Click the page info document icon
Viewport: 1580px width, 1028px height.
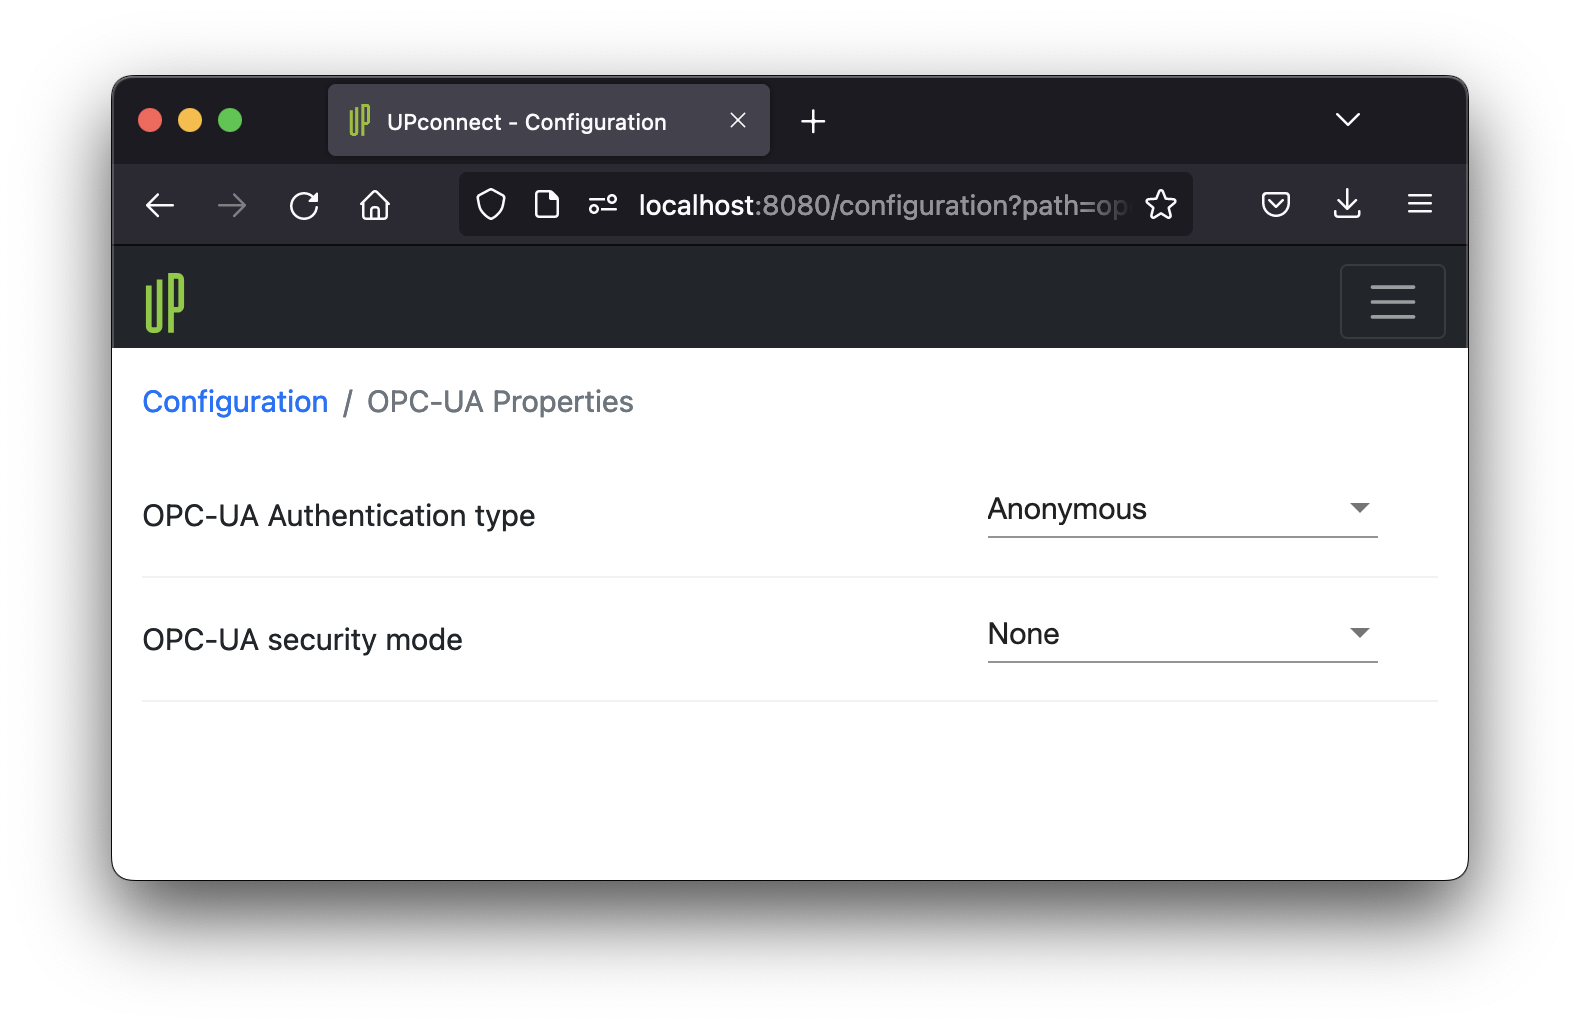click(547, 205)
